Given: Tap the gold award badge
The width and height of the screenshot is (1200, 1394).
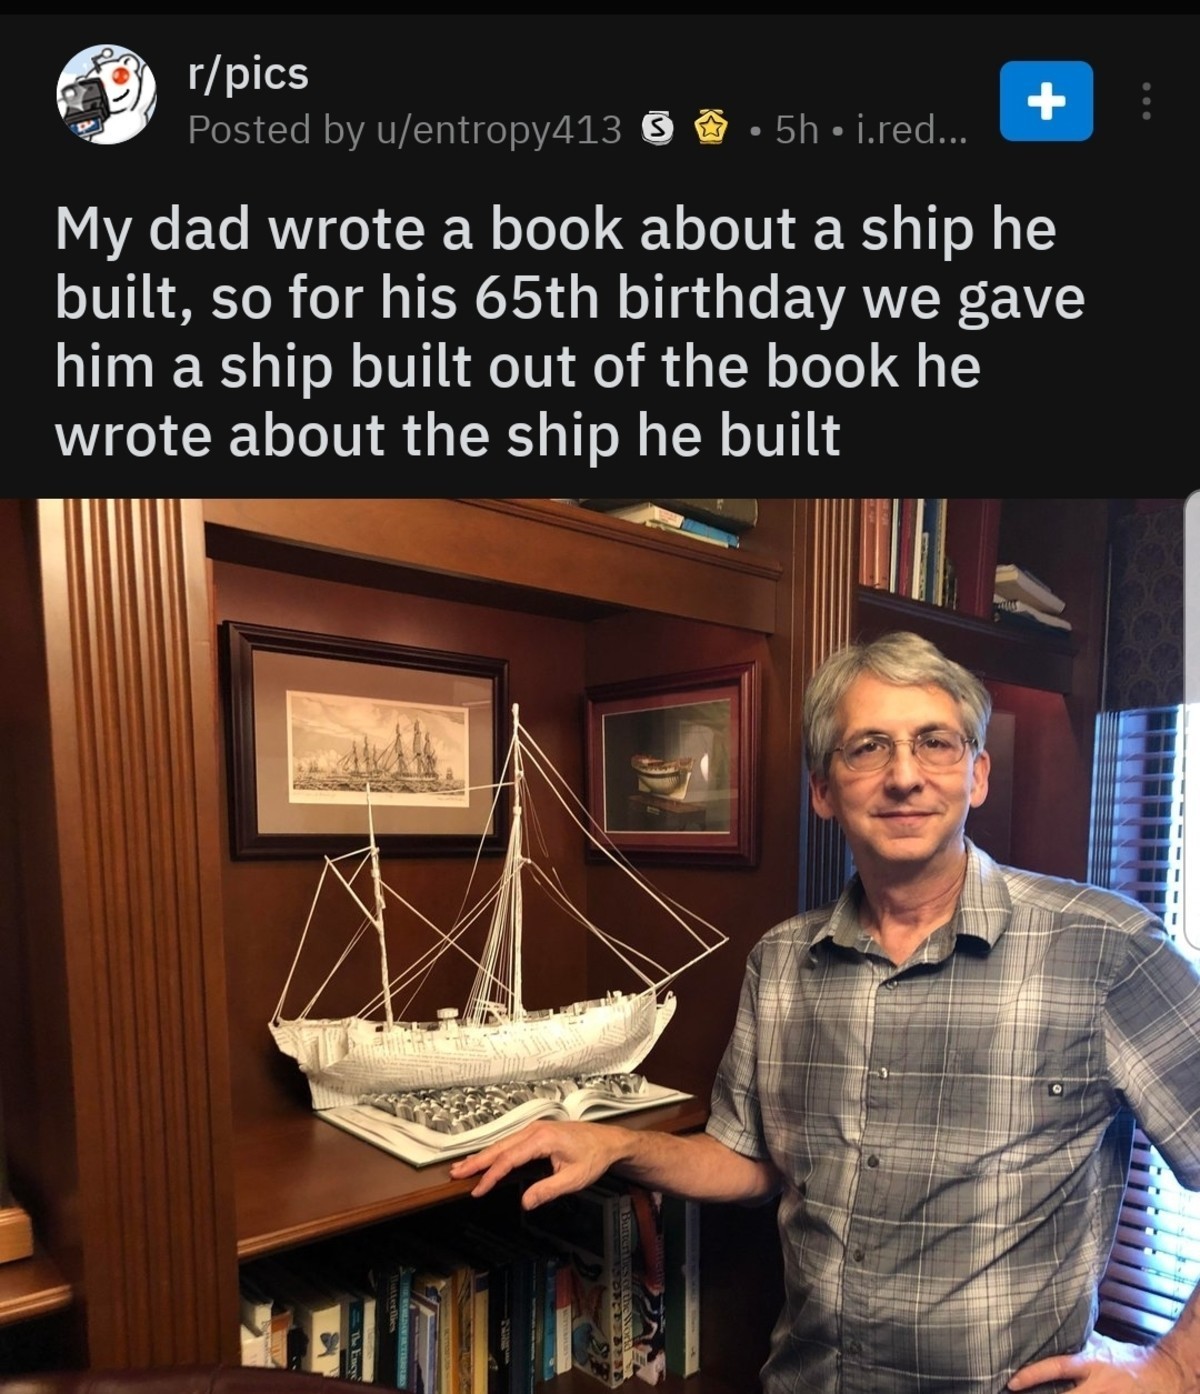Looking at the screenshot, I should pos(710,128).
